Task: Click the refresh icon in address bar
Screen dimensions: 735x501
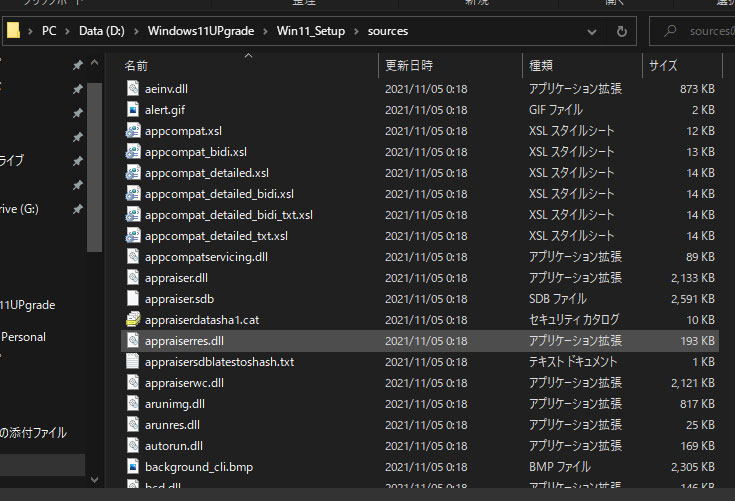Action: point(622,31)
